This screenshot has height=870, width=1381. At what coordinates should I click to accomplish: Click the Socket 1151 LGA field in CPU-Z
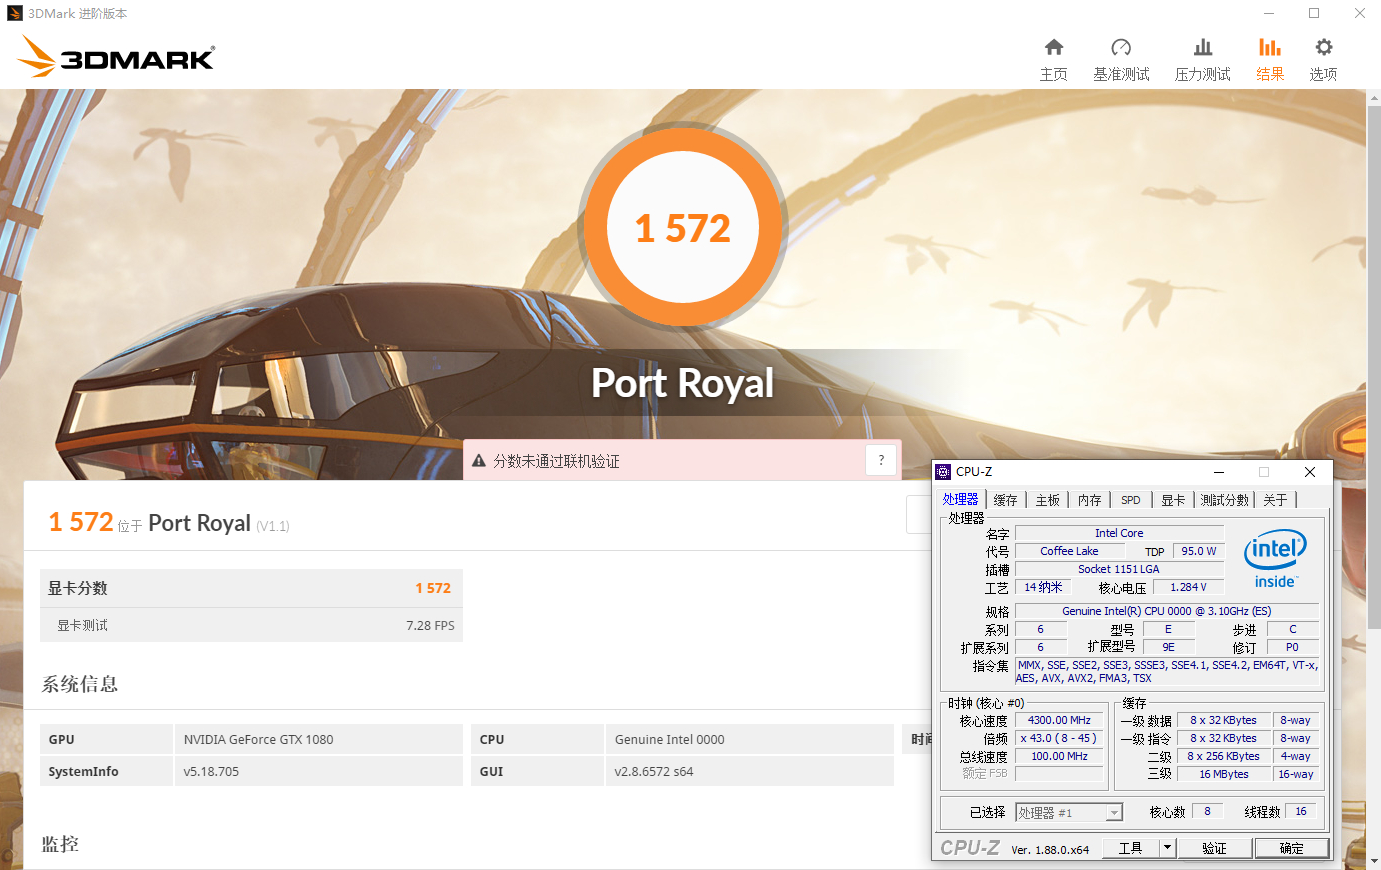coord(1119,569)
